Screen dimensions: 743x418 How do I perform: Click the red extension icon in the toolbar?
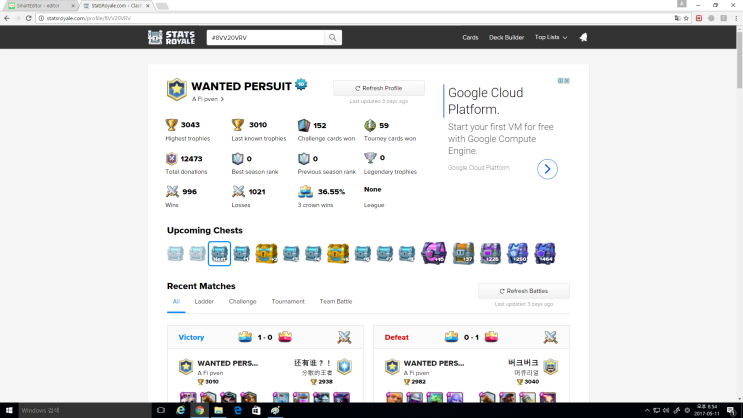coord(699,18)
